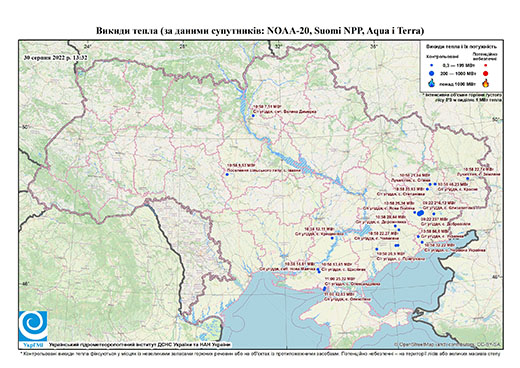
Task: Click the large blue circle in legend
Action: (x=432, y=73)
